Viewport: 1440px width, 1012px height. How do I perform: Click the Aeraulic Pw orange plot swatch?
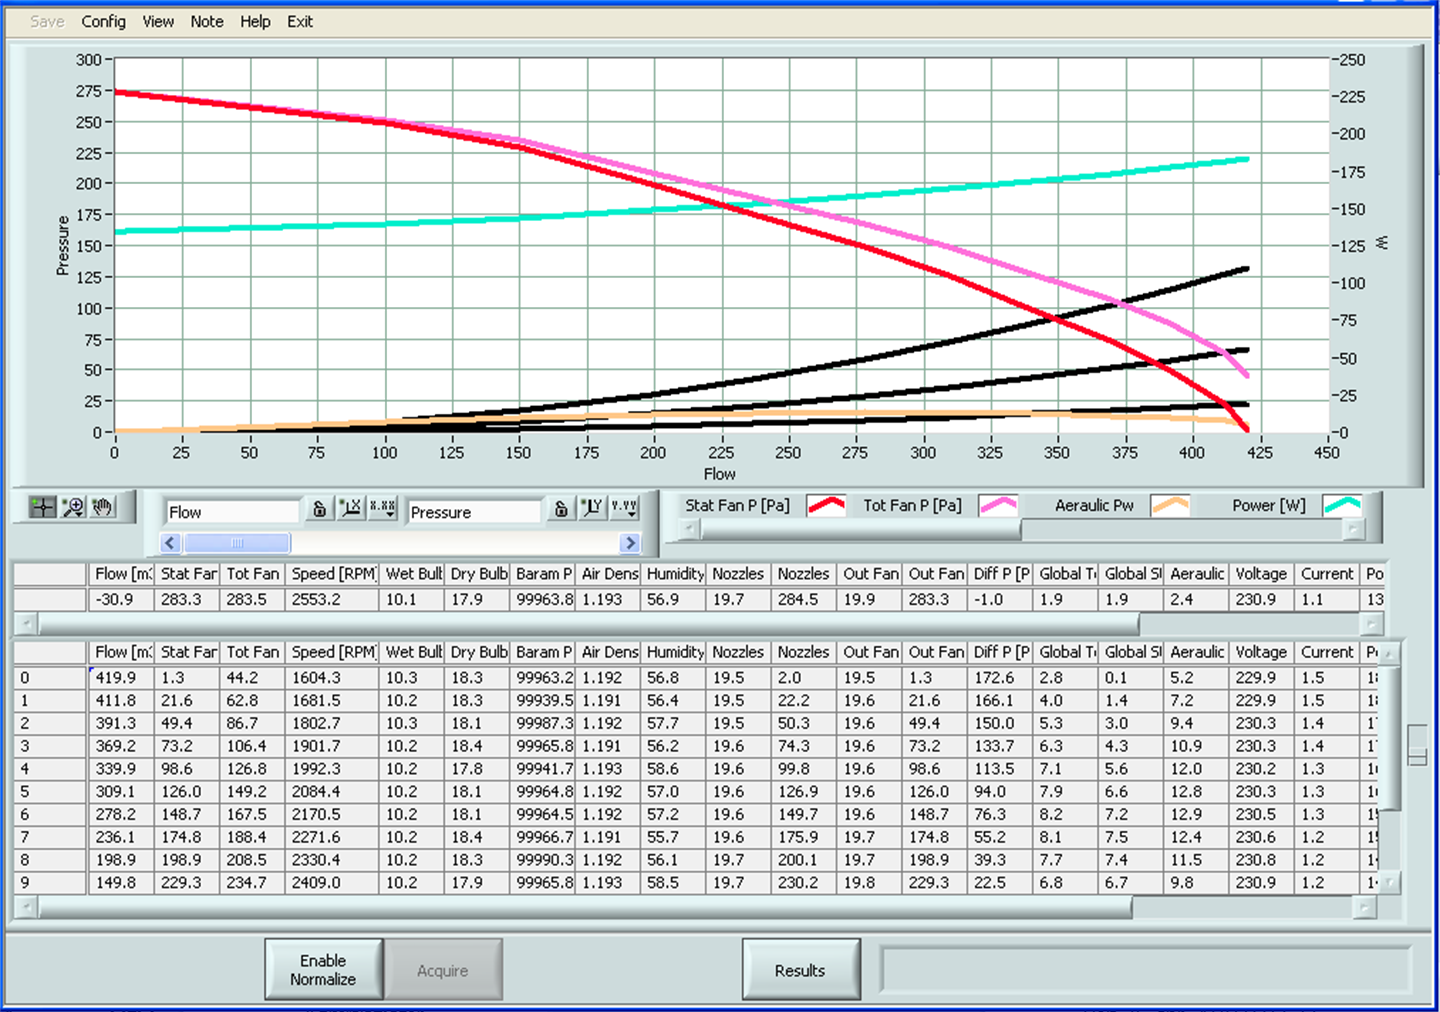pyautogui.click(x=1170, y=505)
